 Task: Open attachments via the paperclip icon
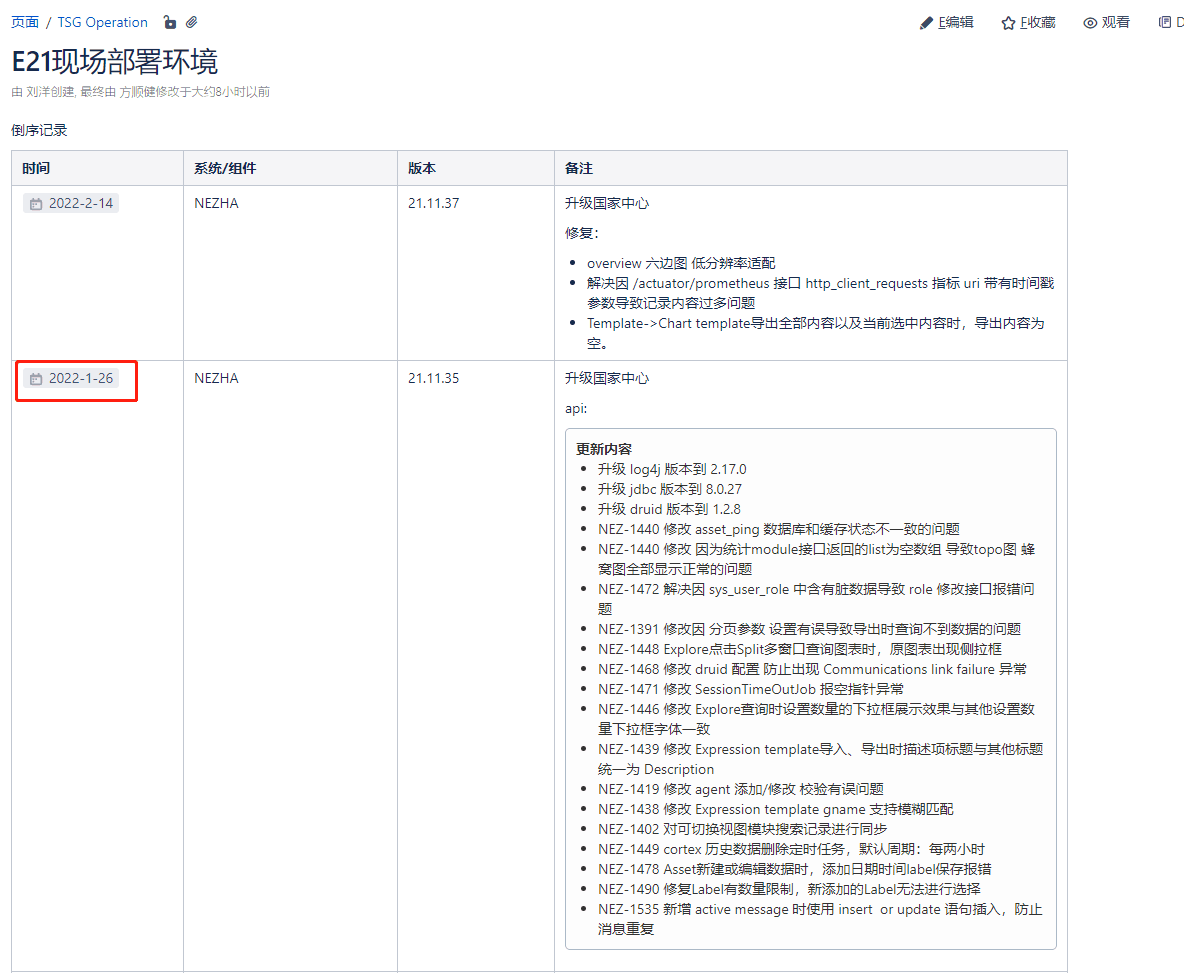point(191,22)
